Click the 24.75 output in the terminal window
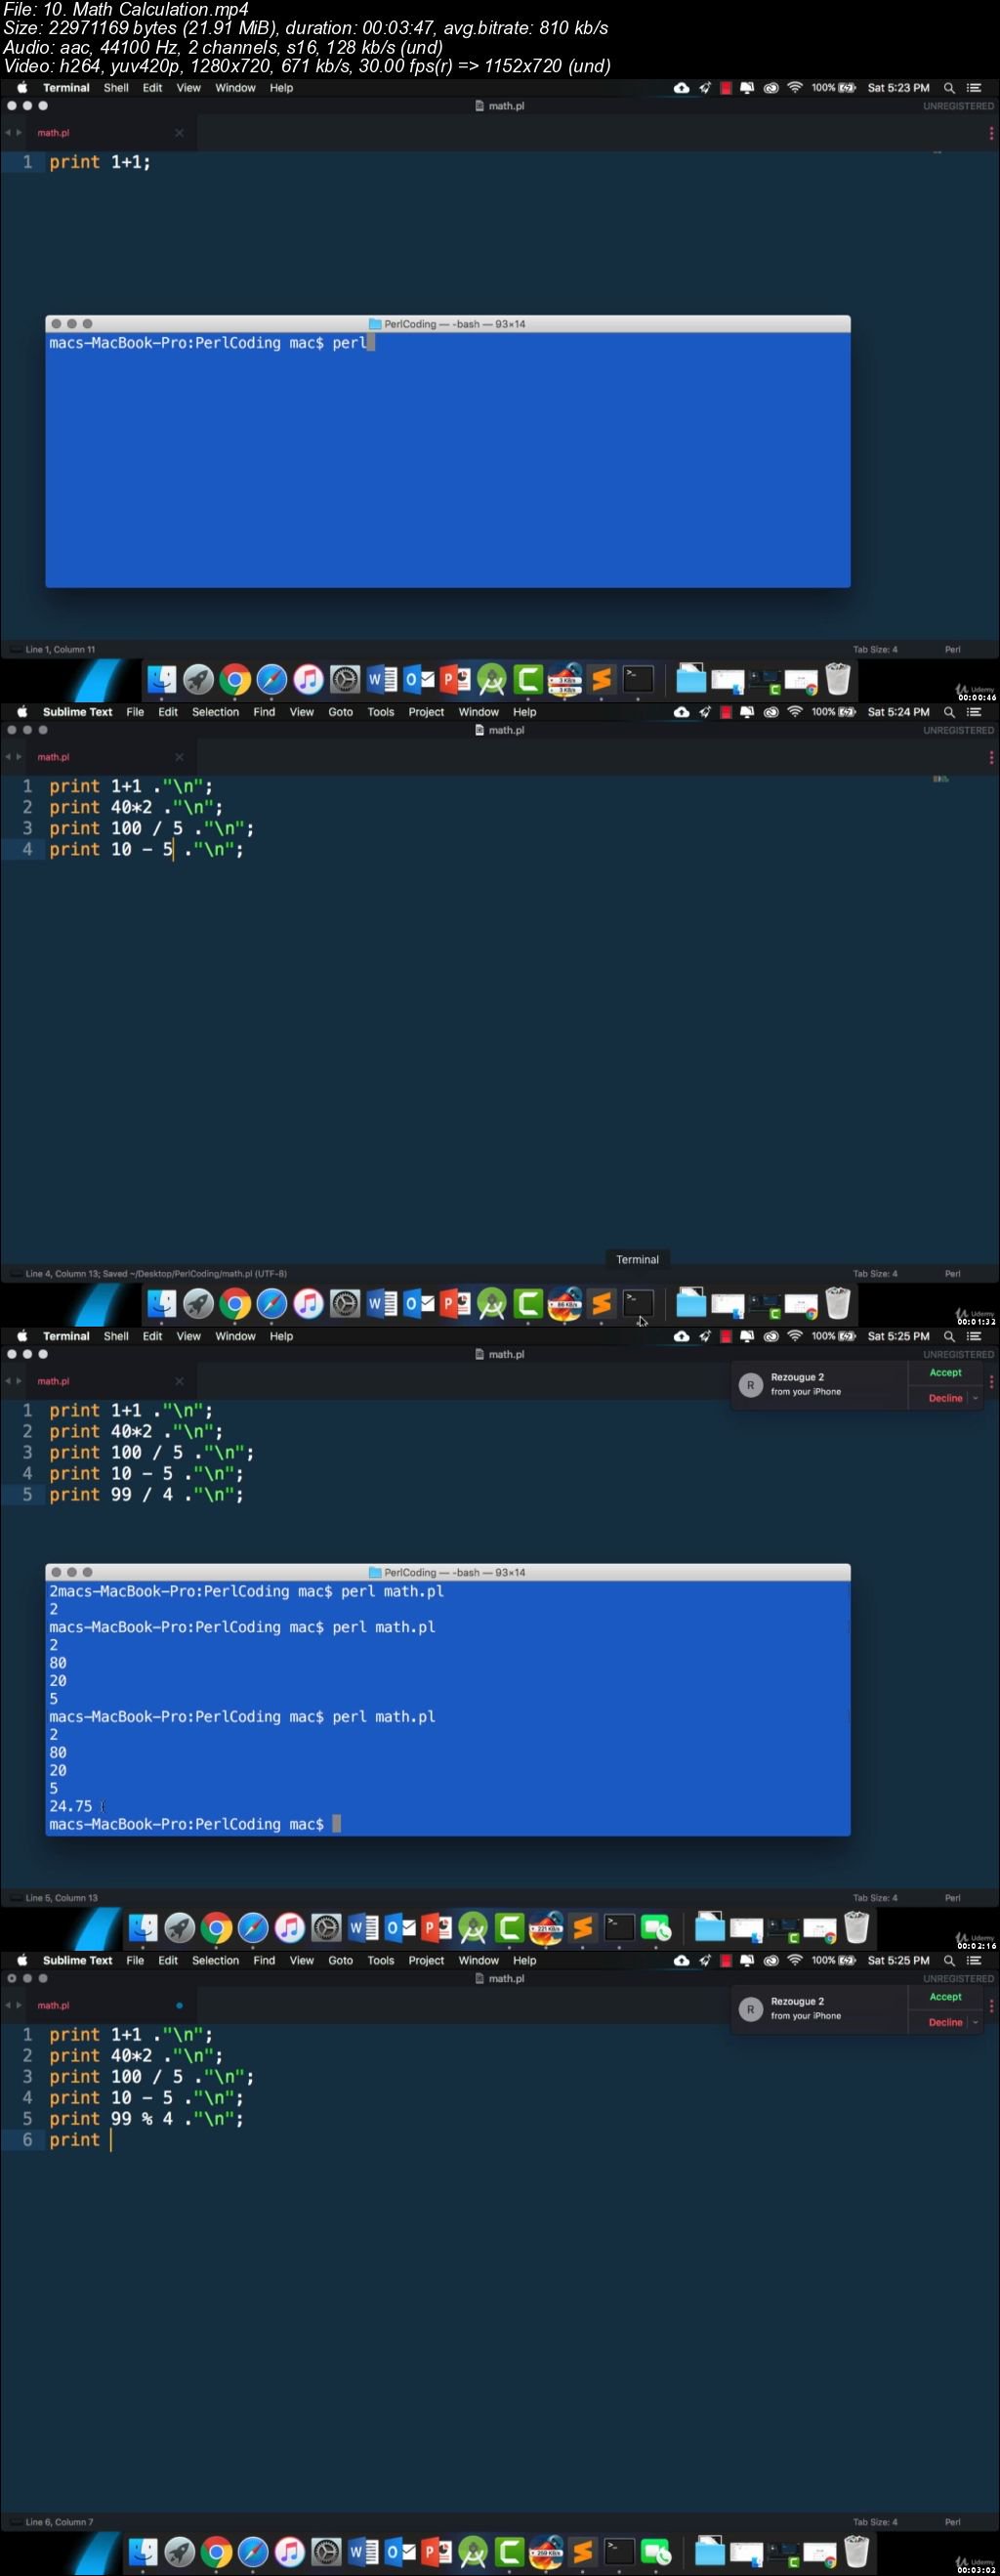Viewport: 1000px width, 2576px height. 70,1806
